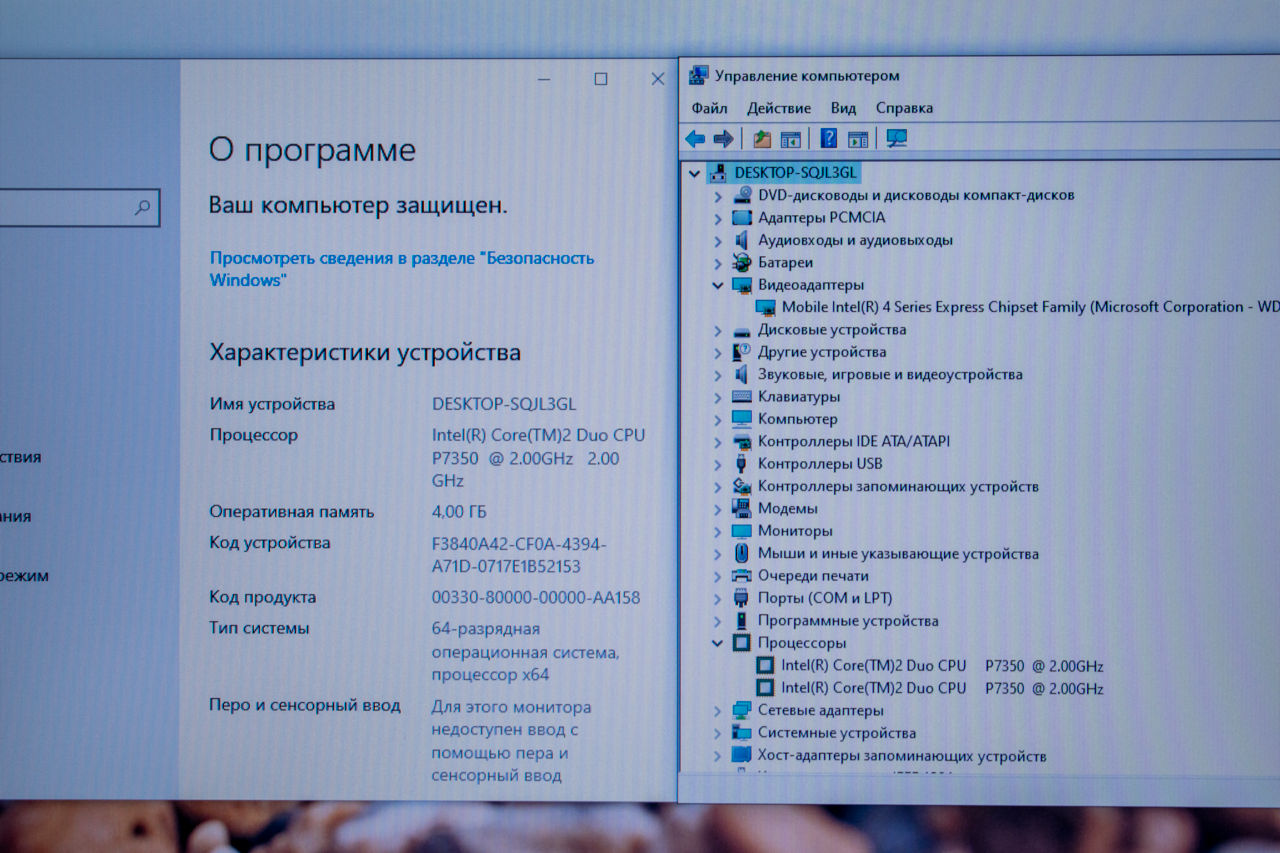Expand the Батареи node chevron

coord(718,262)
